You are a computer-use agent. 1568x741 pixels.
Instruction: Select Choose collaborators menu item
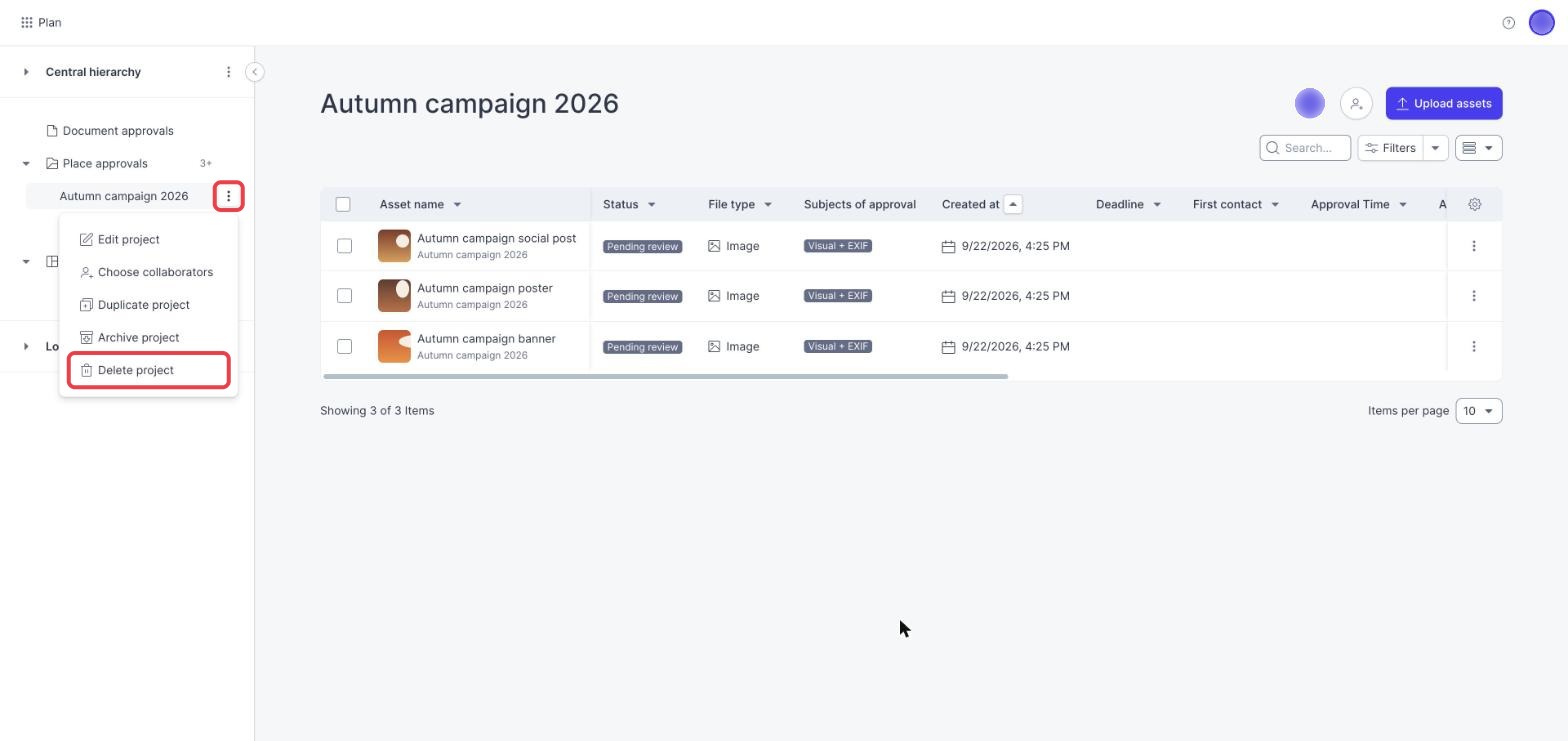(148, 272)
